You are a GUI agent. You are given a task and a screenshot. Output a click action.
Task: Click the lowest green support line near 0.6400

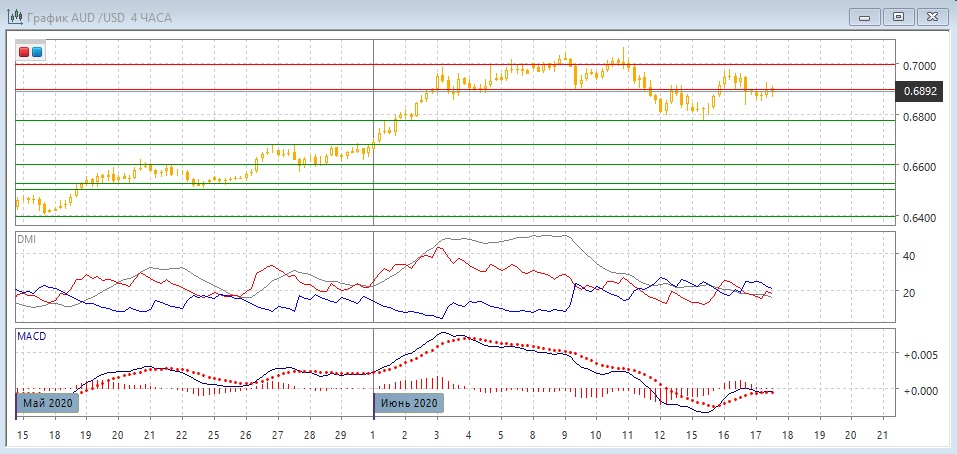pyautogui.click(x=250, y=216)
